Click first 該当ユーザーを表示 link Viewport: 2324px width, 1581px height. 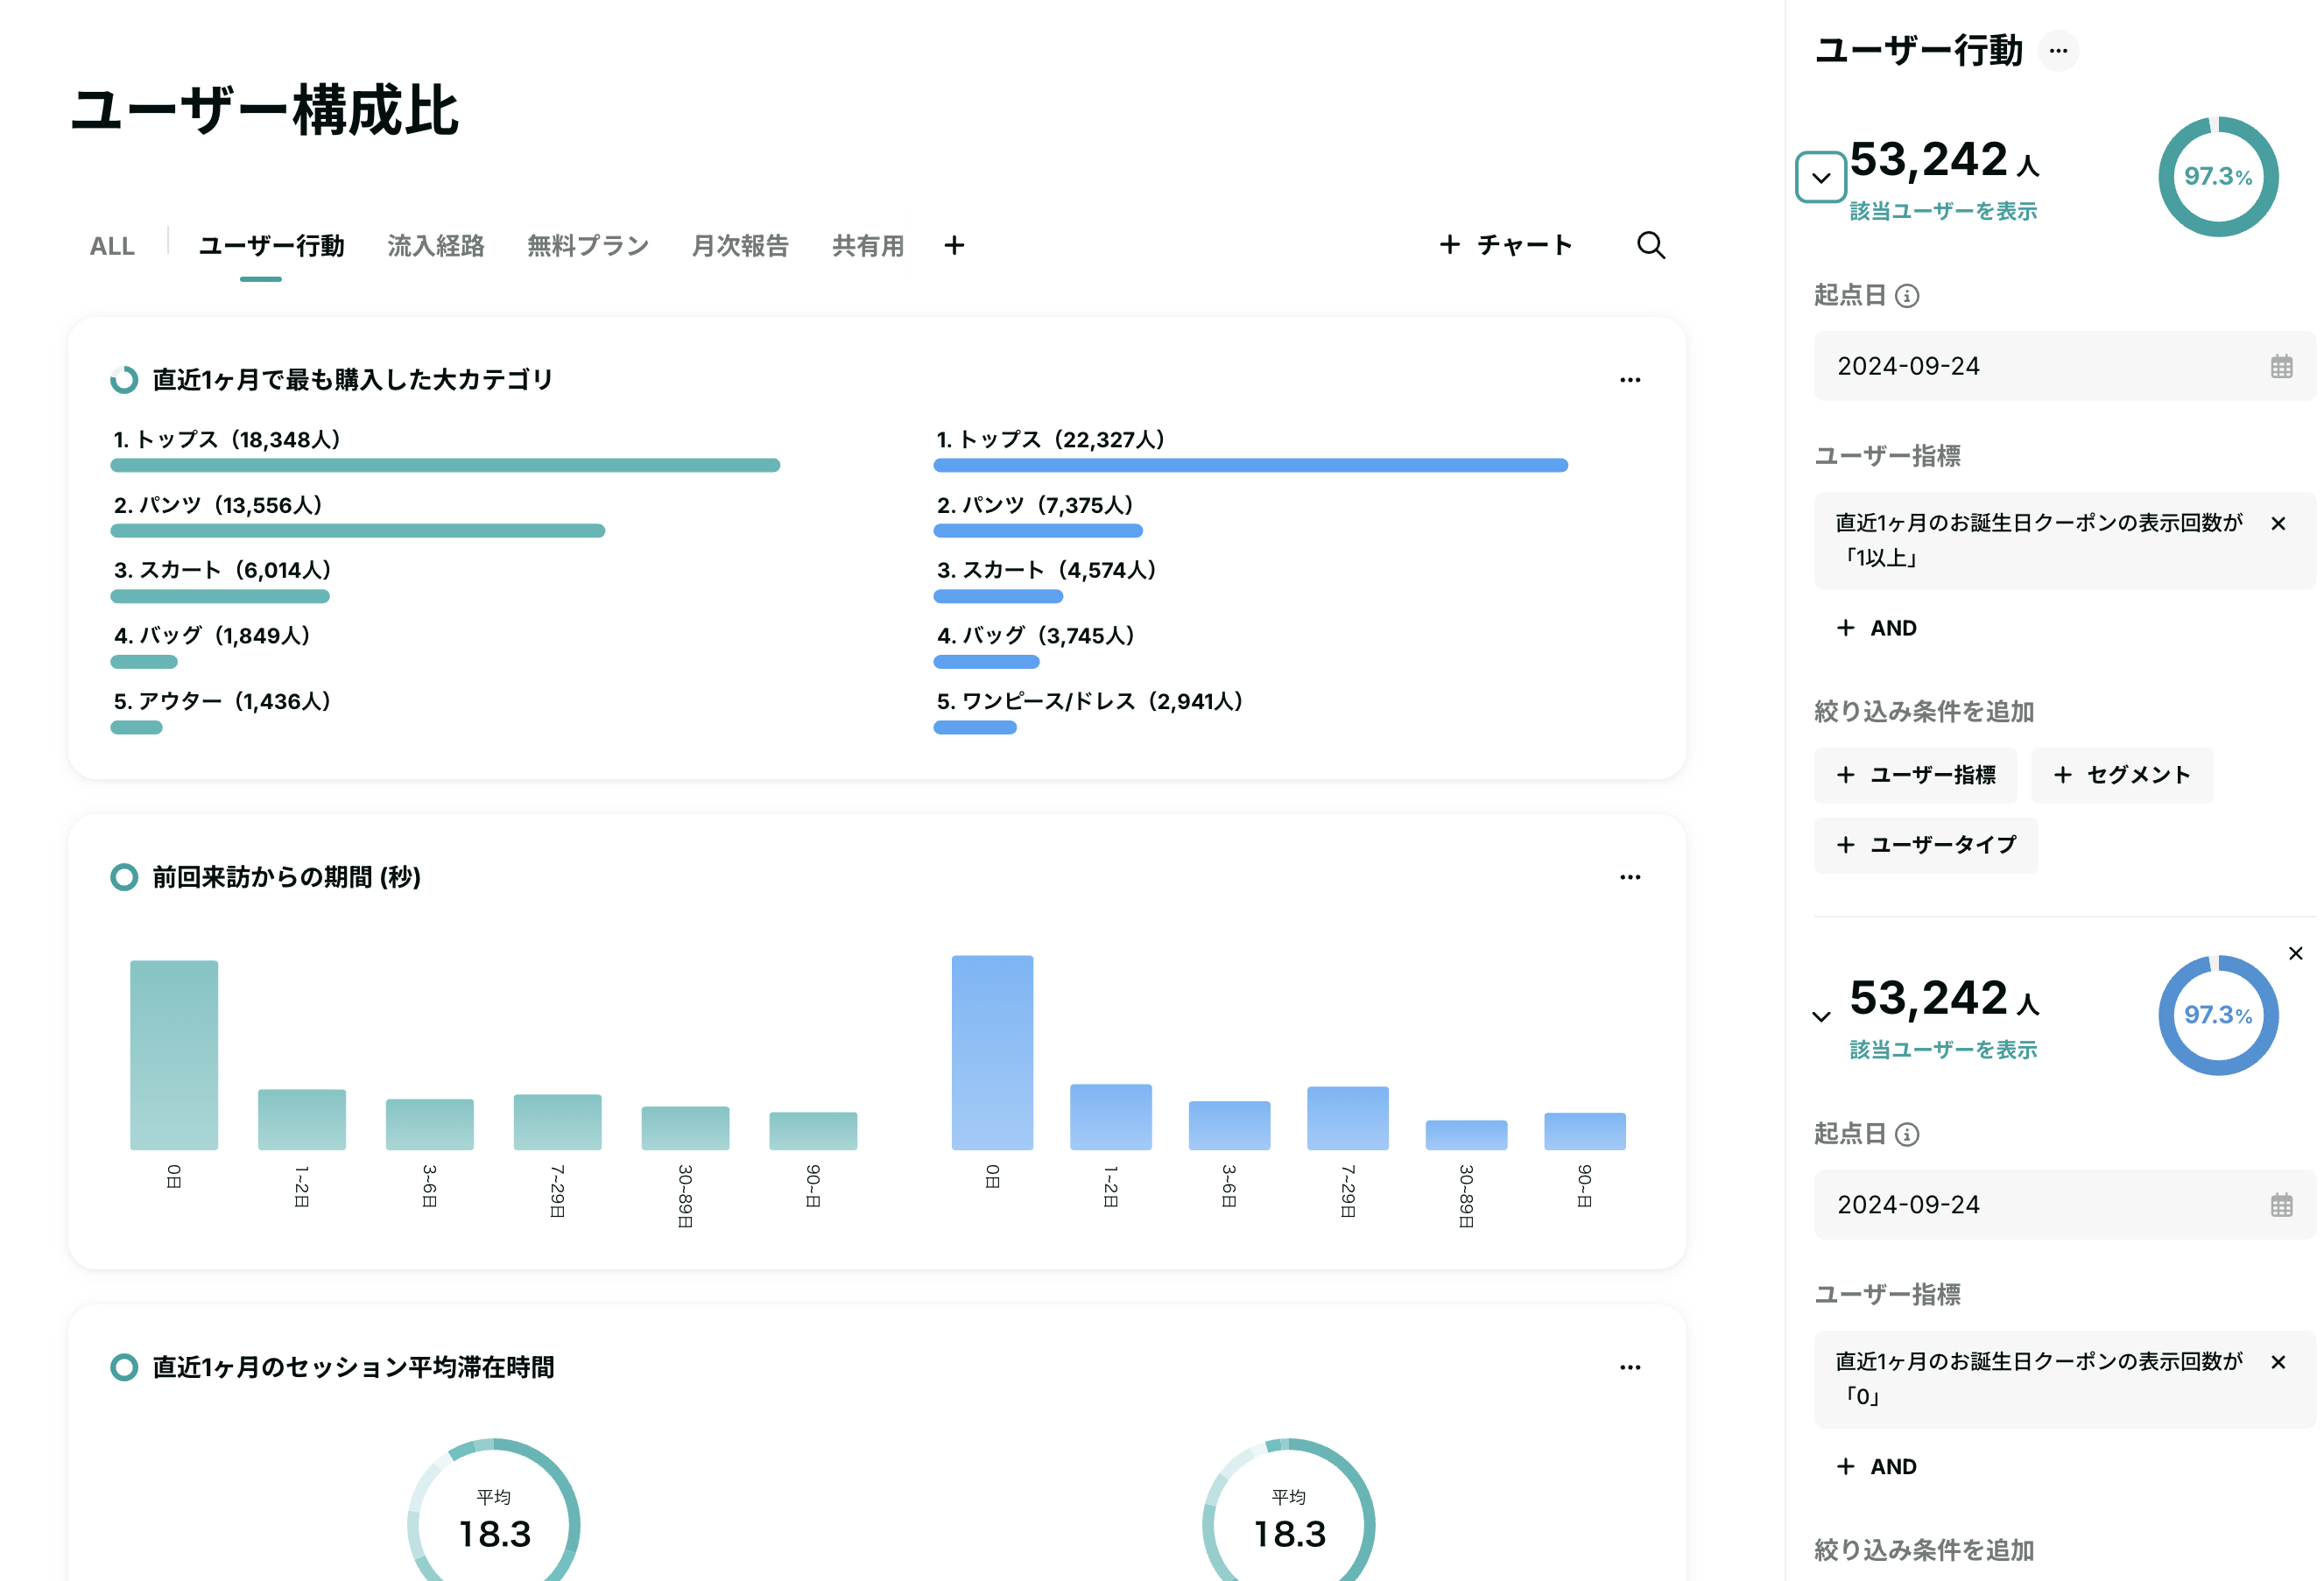pyautogui.click(x=1943, y=211)
